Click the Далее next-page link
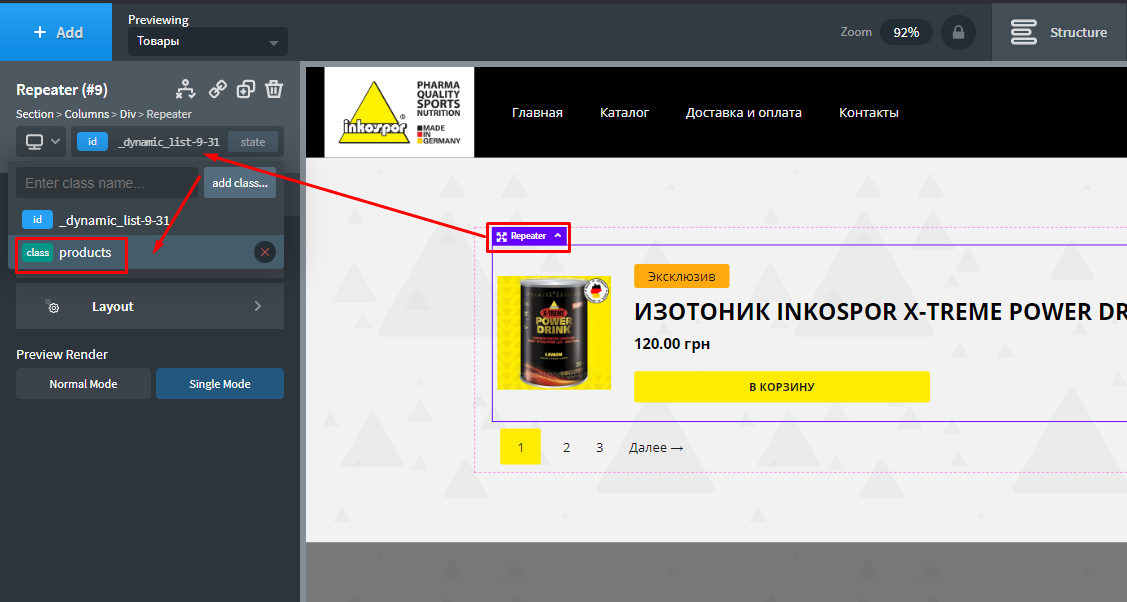The image size is (1127, 602). [x=656, y=448]
